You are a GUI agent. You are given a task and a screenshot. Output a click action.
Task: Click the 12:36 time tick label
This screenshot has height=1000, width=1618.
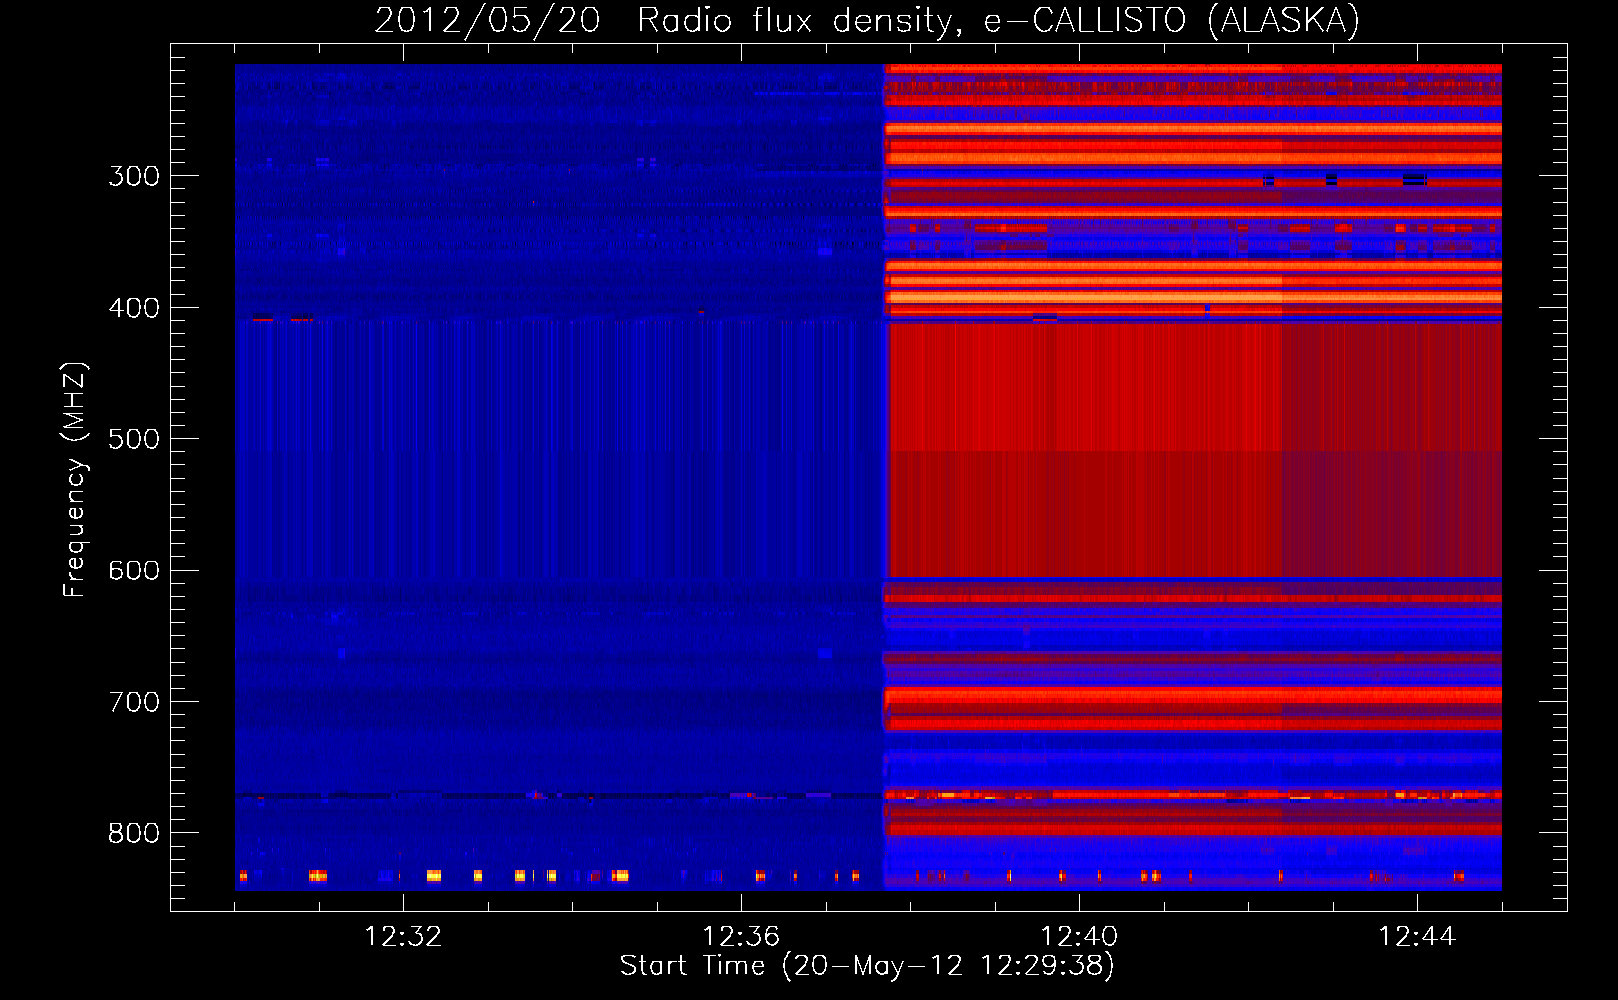coord(741,937)
